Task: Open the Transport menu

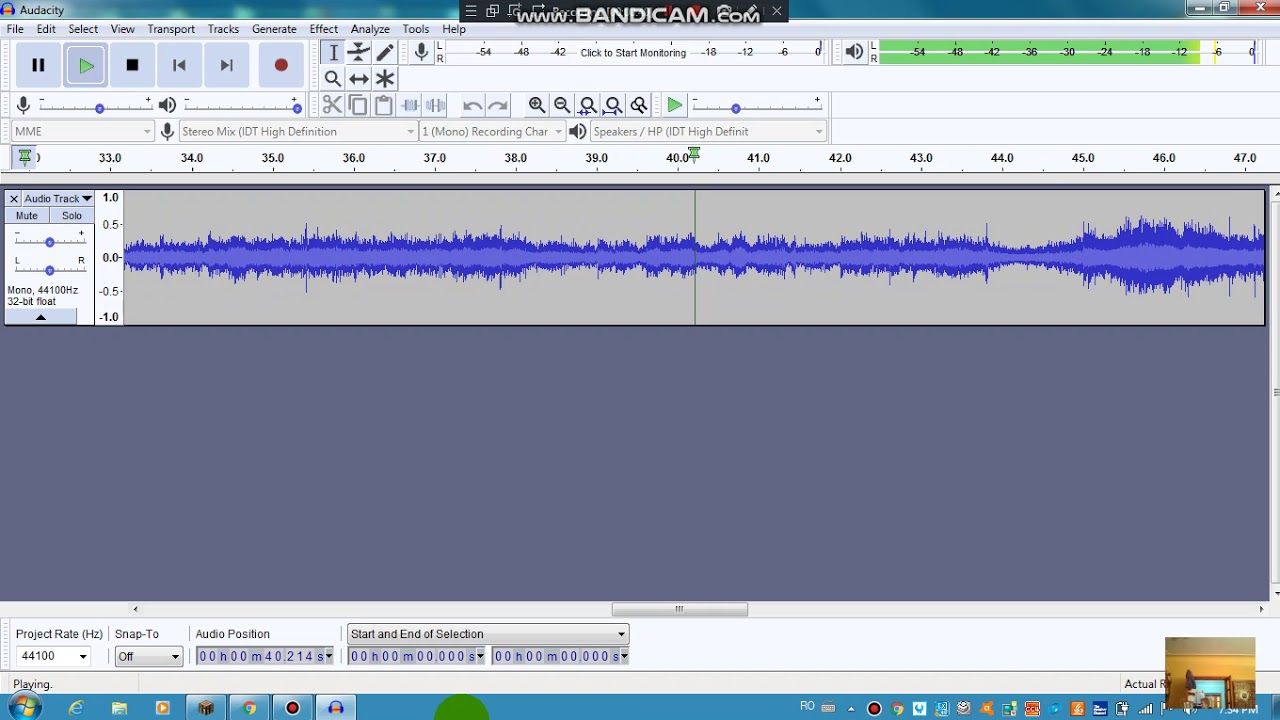Action: (171, 29)
